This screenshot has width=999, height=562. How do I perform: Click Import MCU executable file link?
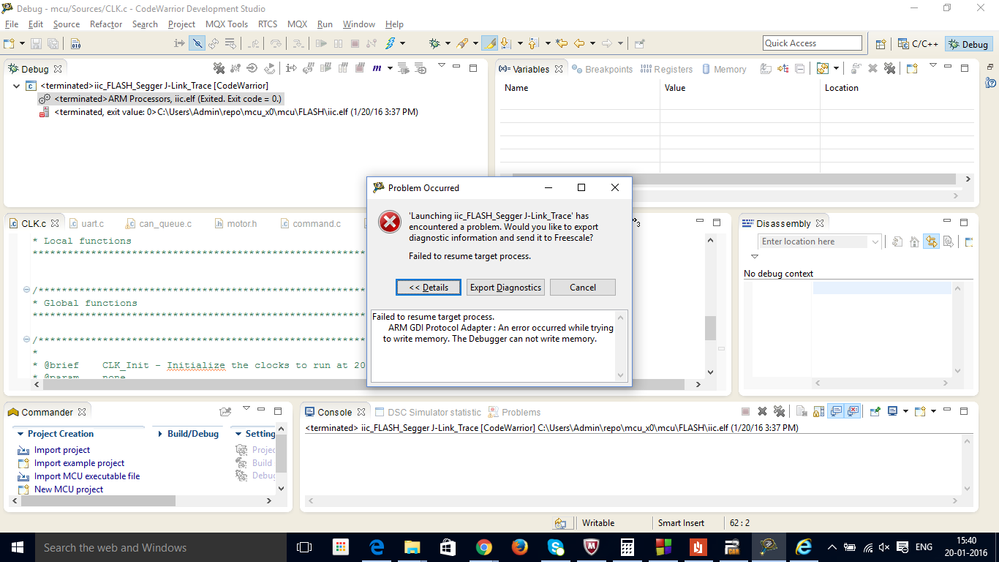(x=87, y=476)
